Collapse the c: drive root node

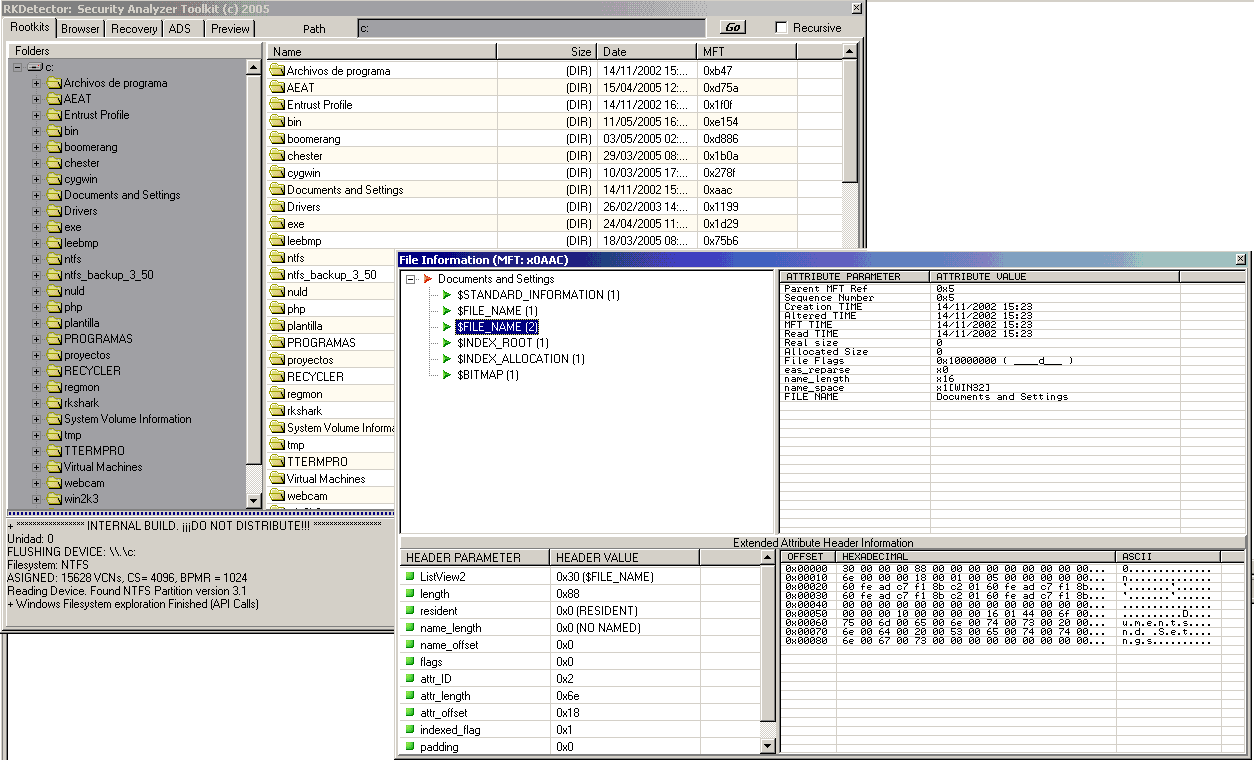pos(18,67)
